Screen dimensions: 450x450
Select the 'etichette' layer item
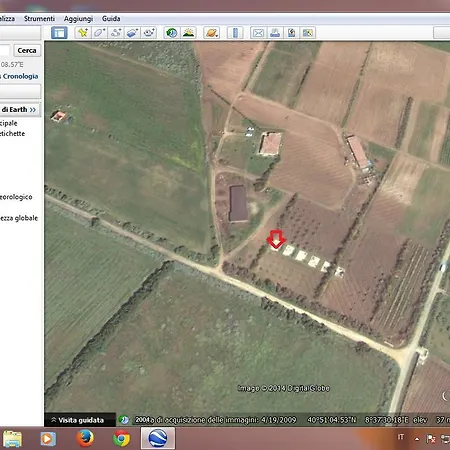click(x=13, y=134)
